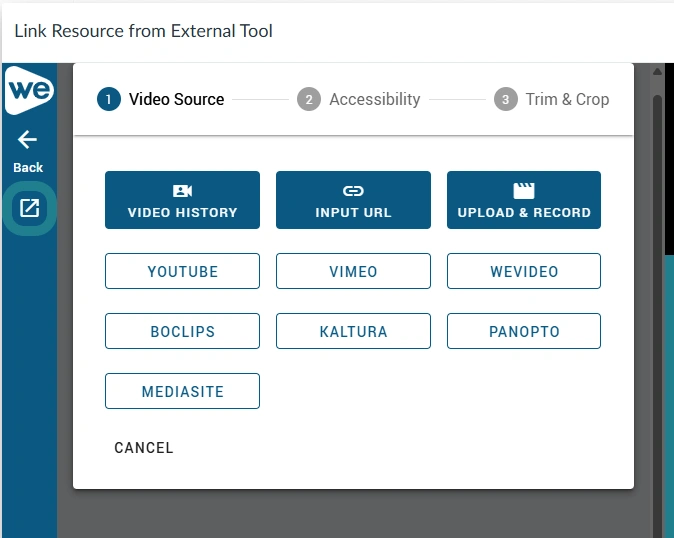This screenshot has width=674, height=538.
Task: Choose the Mediasite source button
Action: pyautogui.click(x=182, y=391)
